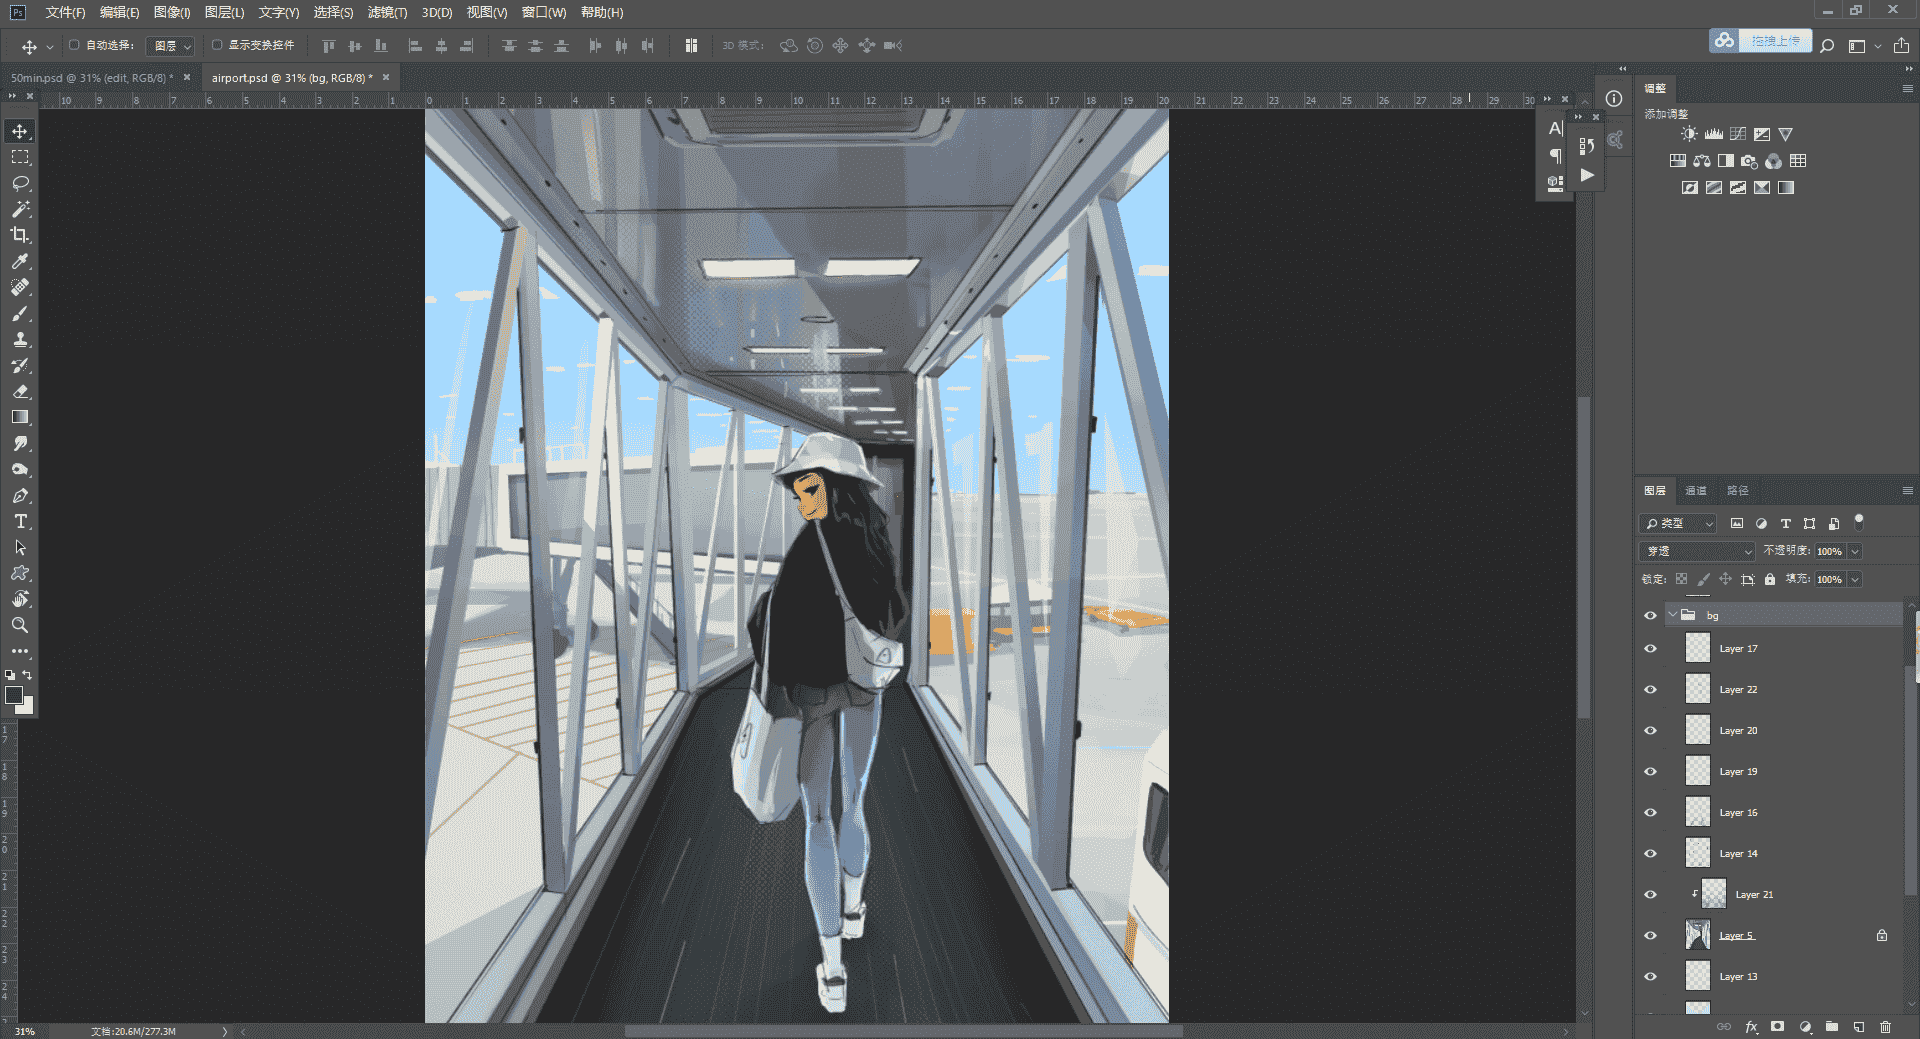Image resolution: width=1920 pixels, height=1039 pixels.
Task: Add a Color Balance adjustment
Action: 1702,161
